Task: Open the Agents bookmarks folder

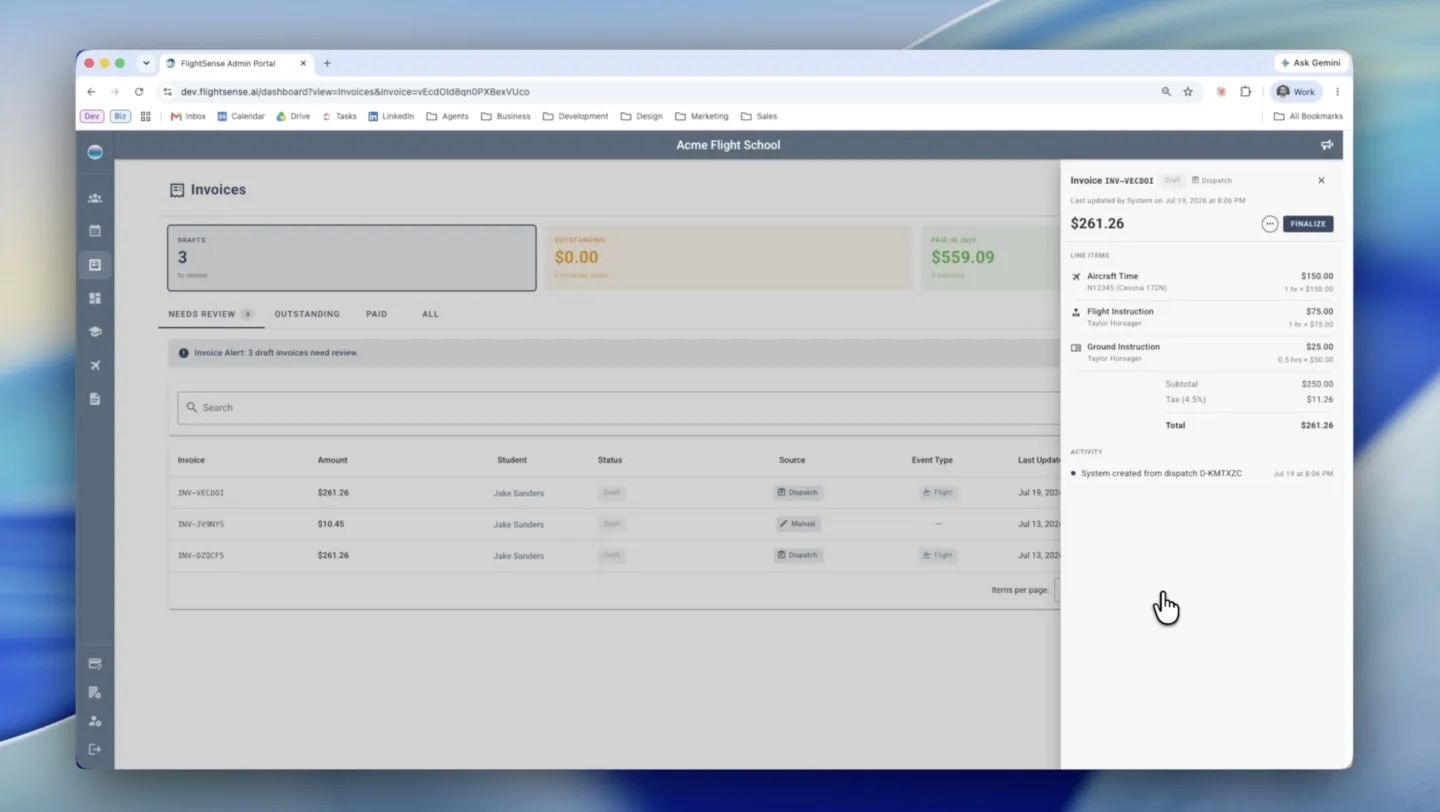Action: (x=447, y=116)
